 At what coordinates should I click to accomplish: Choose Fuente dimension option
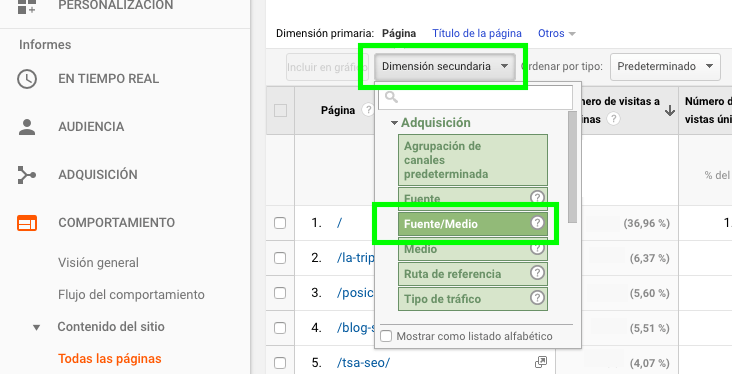(472, 196)
